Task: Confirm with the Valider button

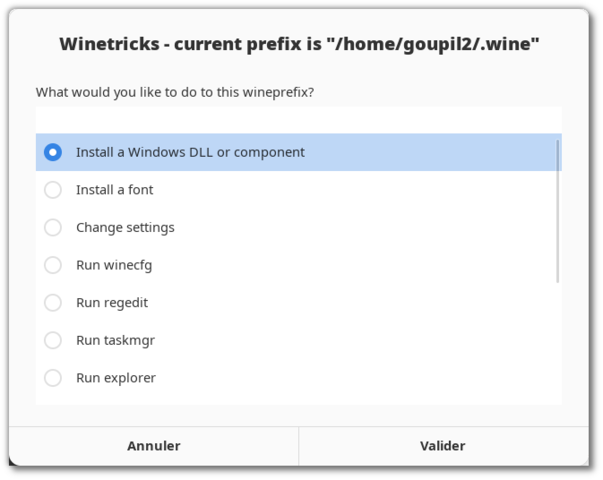Action: (442, 446)
